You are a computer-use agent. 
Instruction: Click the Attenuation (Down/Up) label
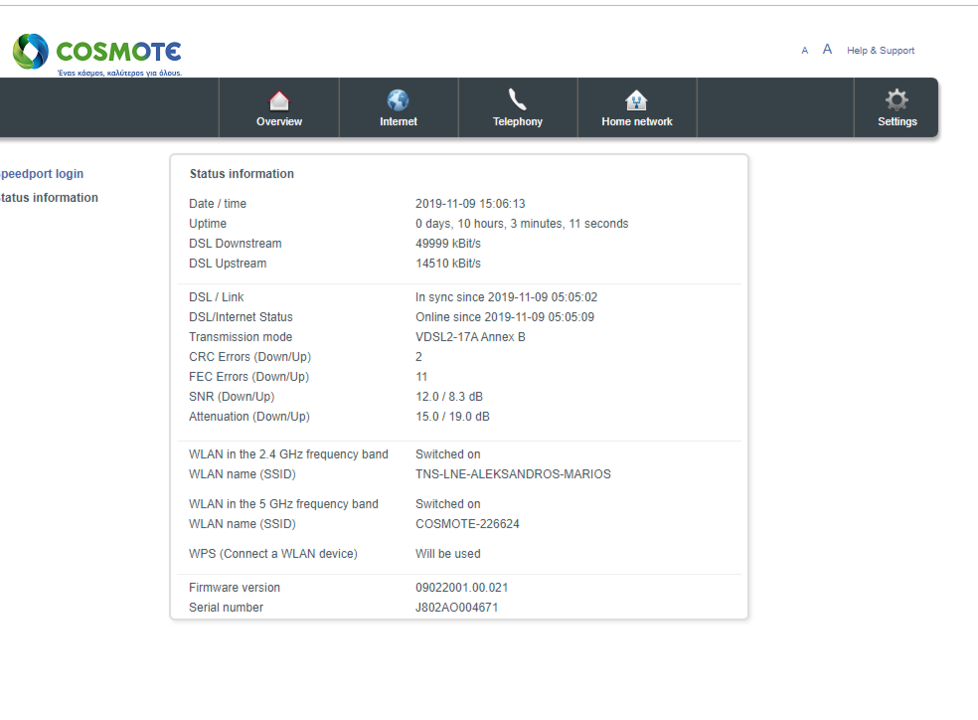[249, 417]
